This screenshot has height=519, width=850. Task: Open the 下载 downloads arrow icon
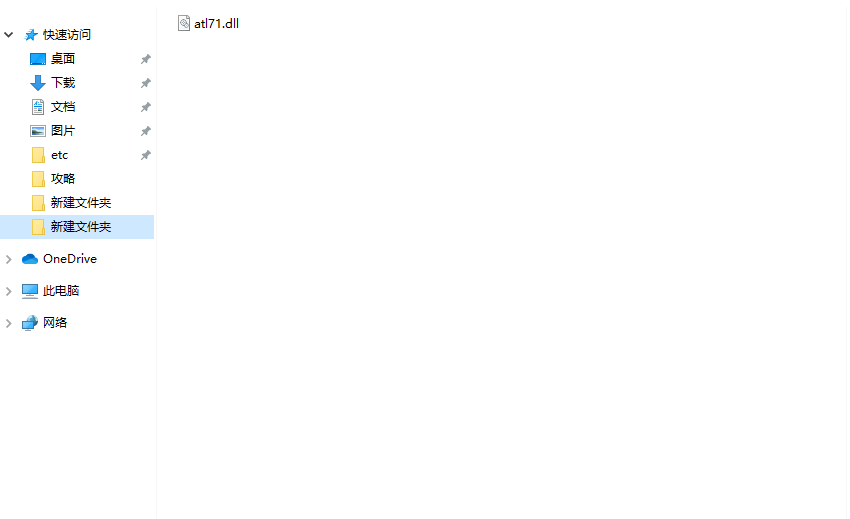pyautogui.click(x=37, y=83)
